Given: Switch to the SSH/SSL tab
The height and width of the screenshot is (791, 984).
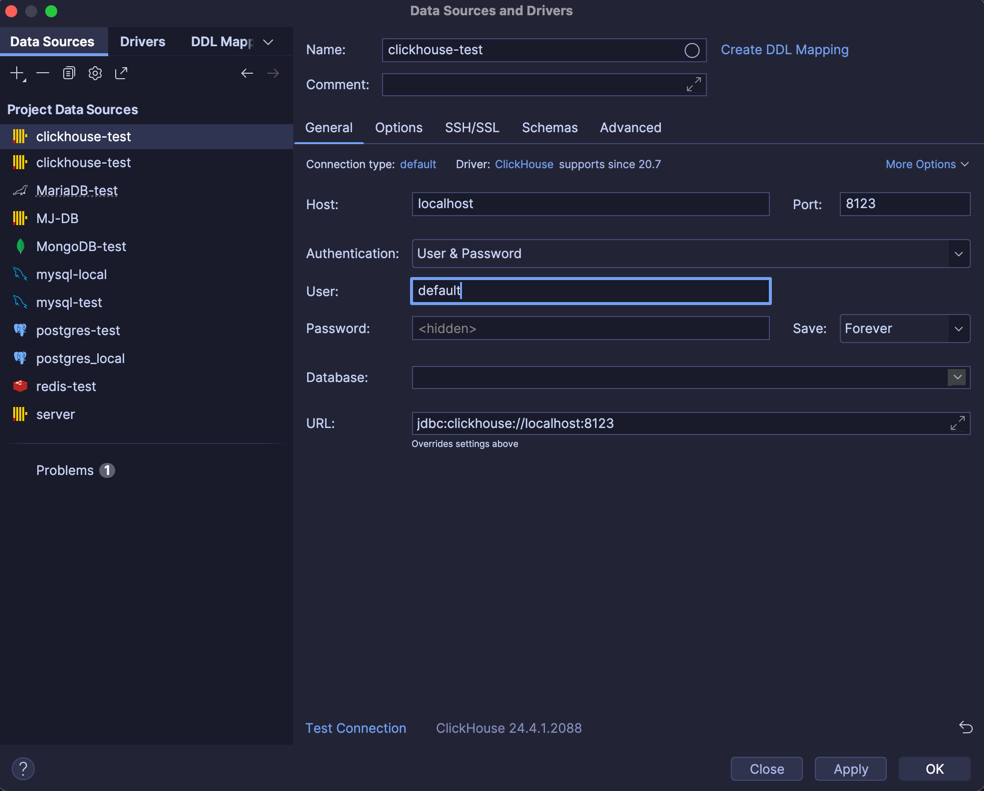Looking at the screenshot, I should 471,128.
